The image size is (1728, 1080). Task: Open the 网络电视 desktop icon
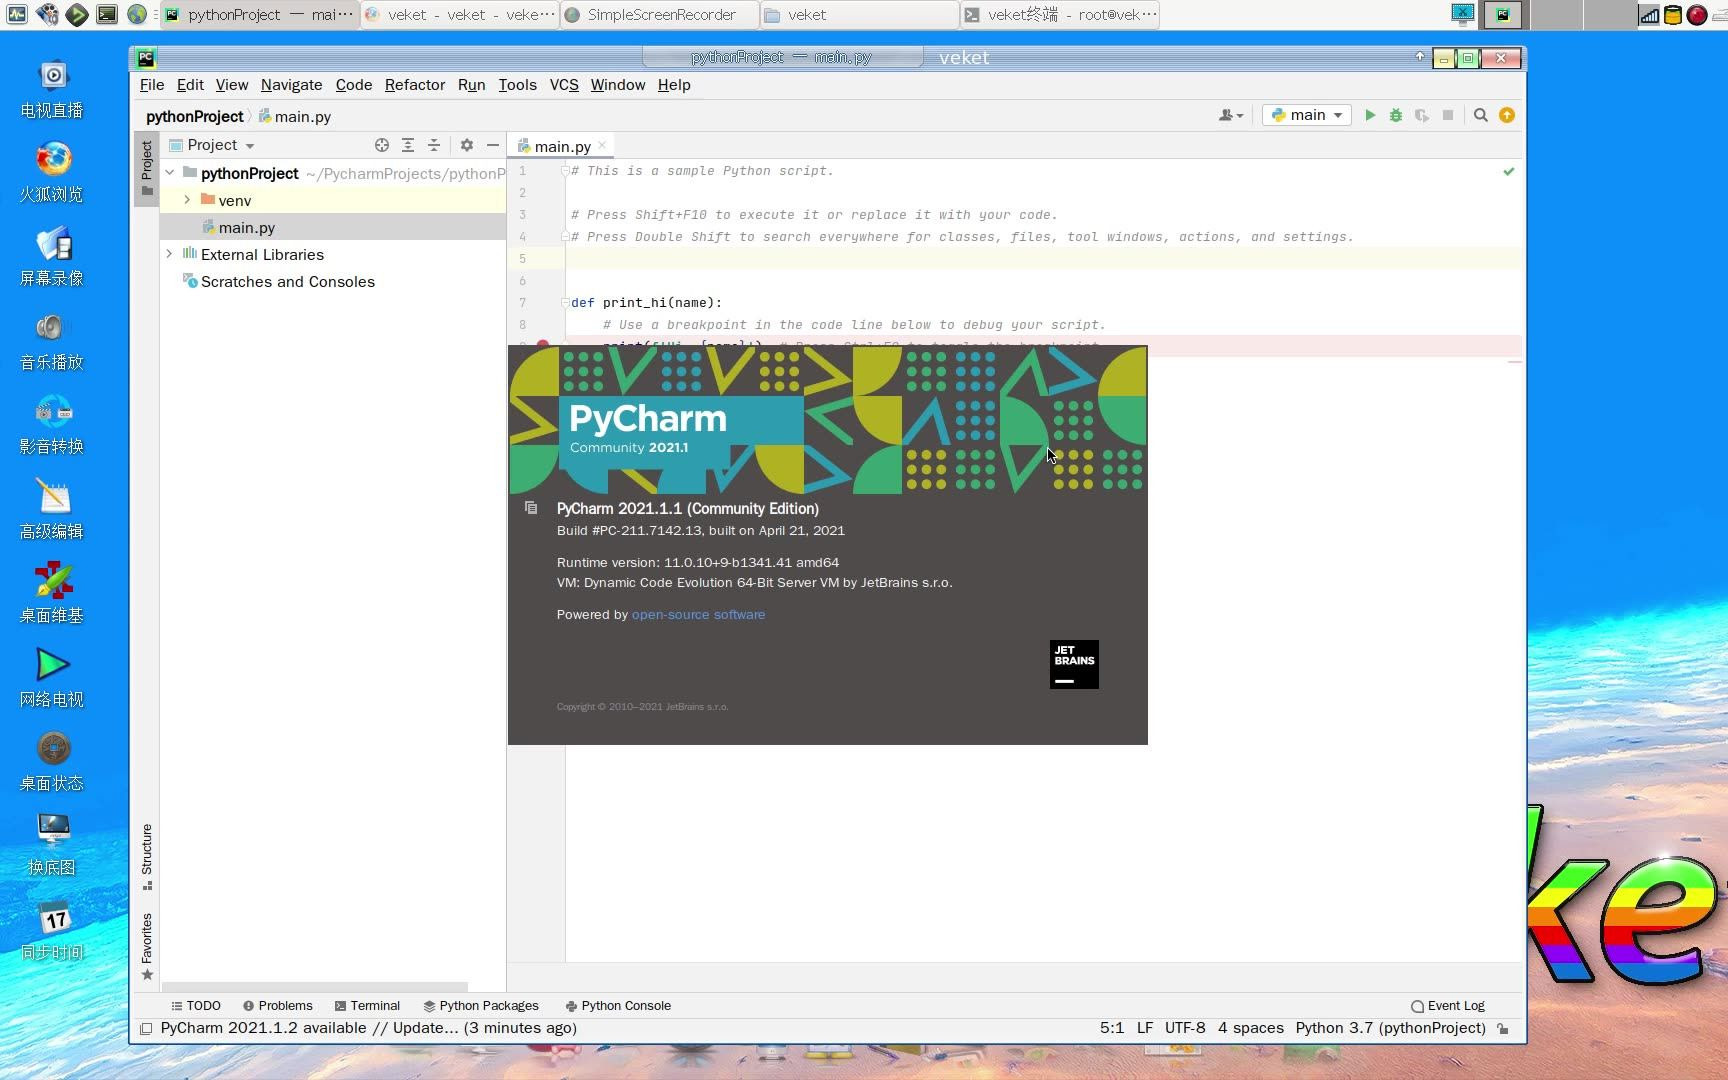pyautogui.click(x=53, y=677)
